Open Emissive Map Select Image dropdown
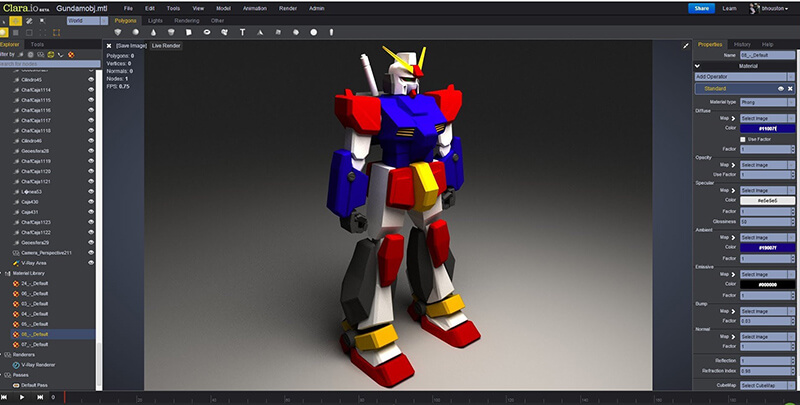Viewport: 800px width, 405px height. [x=767, y=274]
